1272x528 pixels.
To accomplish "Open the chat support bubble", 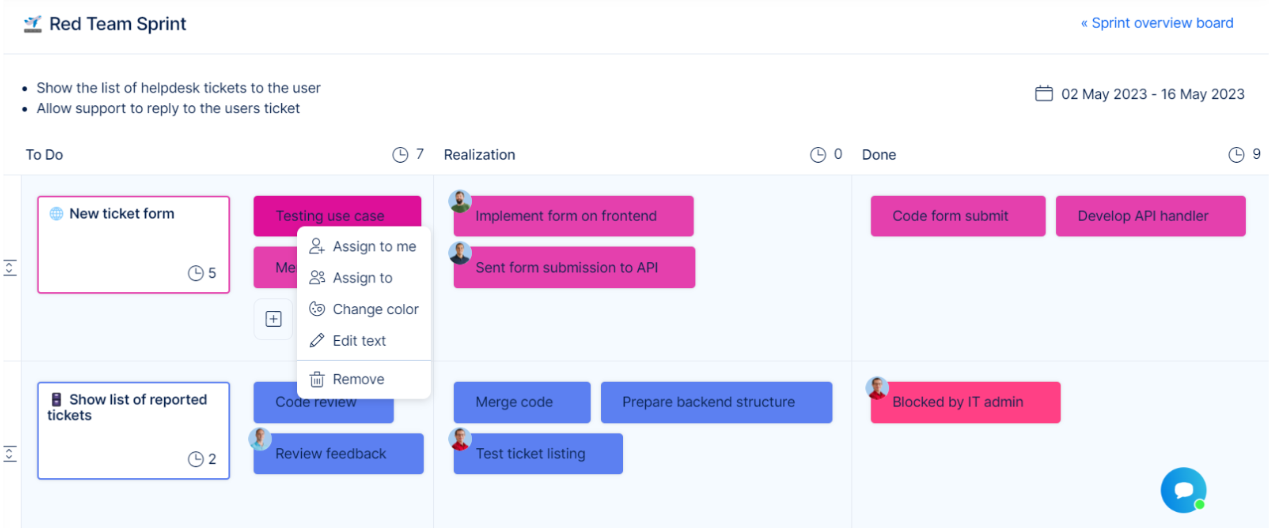I will [x=1183, y=490].
